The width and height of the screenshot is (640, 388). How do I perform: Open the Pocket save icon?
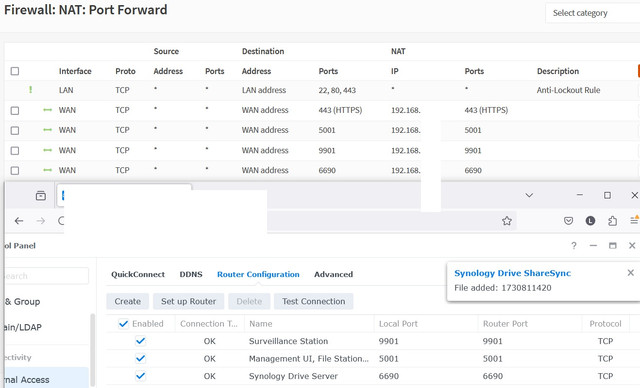tap(568, 221)
